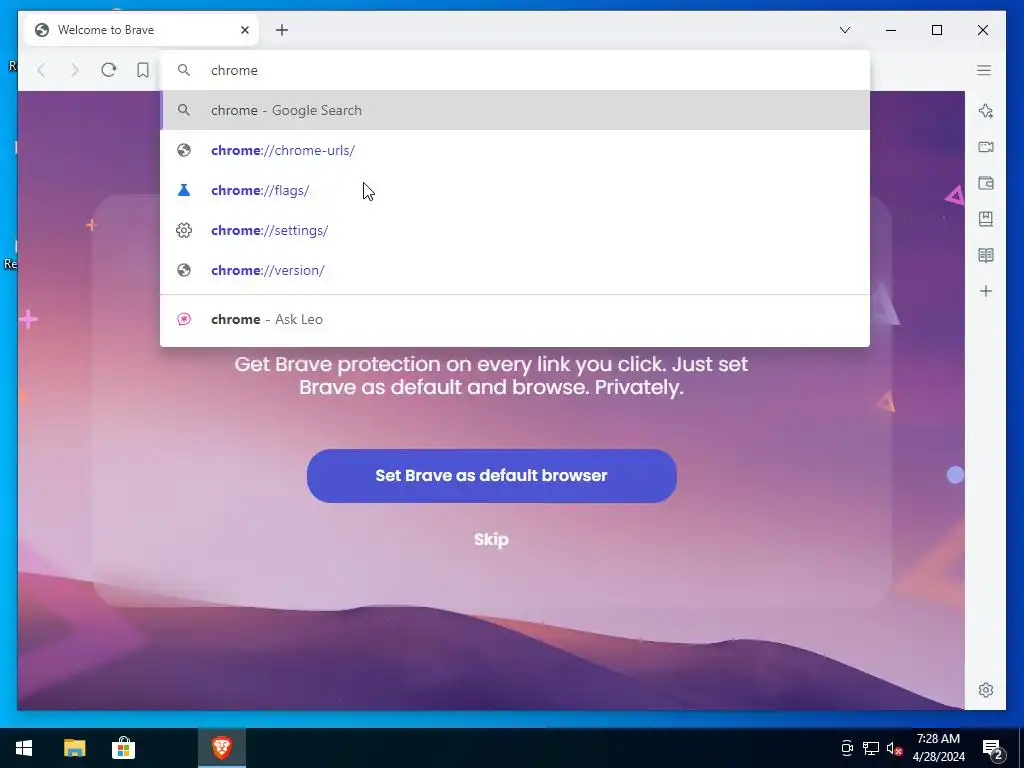The width and height of the screenshot is (1024, 768).
Task: Expand the tab search dropdown arrow
Action: [x=844, y=30]
